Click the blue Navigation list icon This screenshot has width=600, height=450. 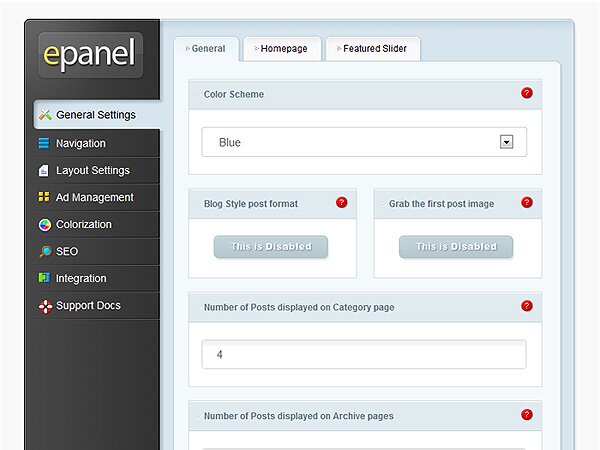[x=44, y=143]
